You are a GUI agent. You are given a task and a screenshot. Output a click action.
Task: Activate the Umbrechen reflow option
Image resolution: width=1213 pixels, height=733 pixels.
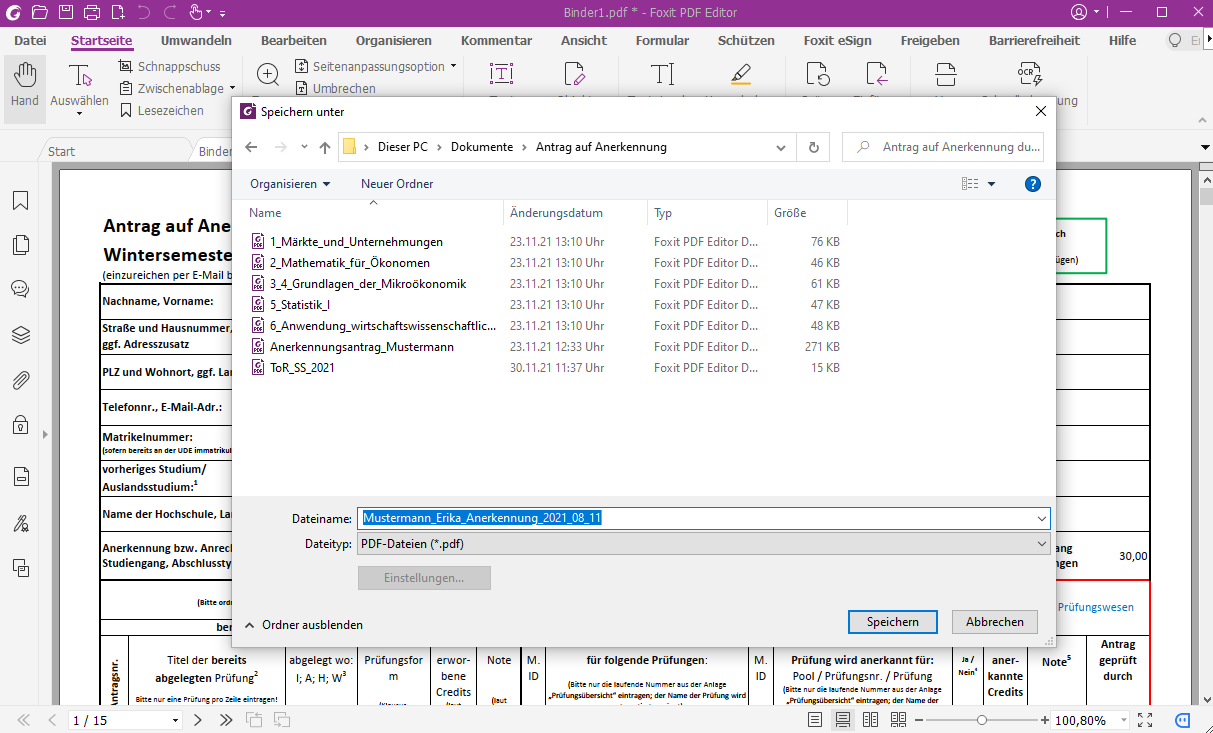click(336, 88)
